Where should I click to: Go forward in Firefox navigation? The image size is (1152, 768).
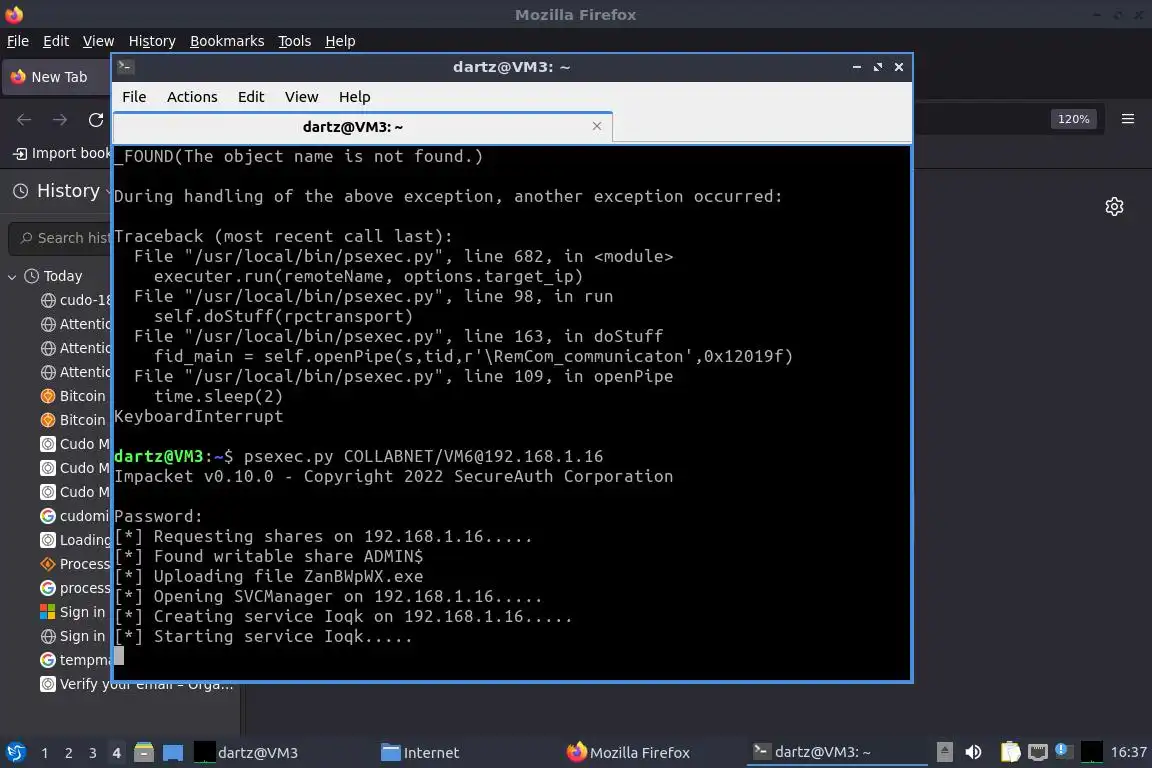click(60, 120)
